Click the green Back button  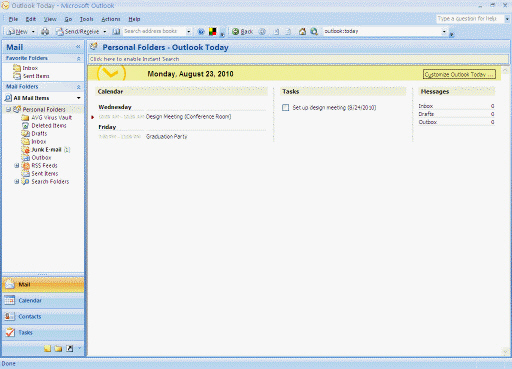pyautogui.click(x=242, y=32)
